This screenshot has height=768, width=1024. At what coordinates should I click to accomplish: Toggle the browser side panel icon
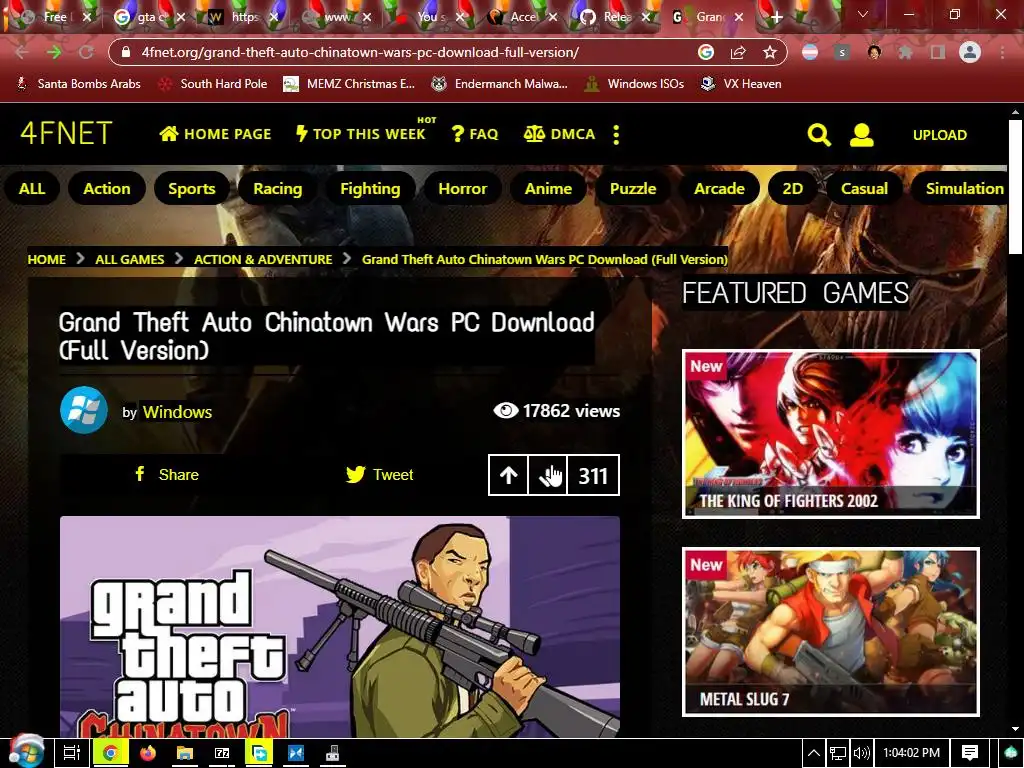(937, 52)
